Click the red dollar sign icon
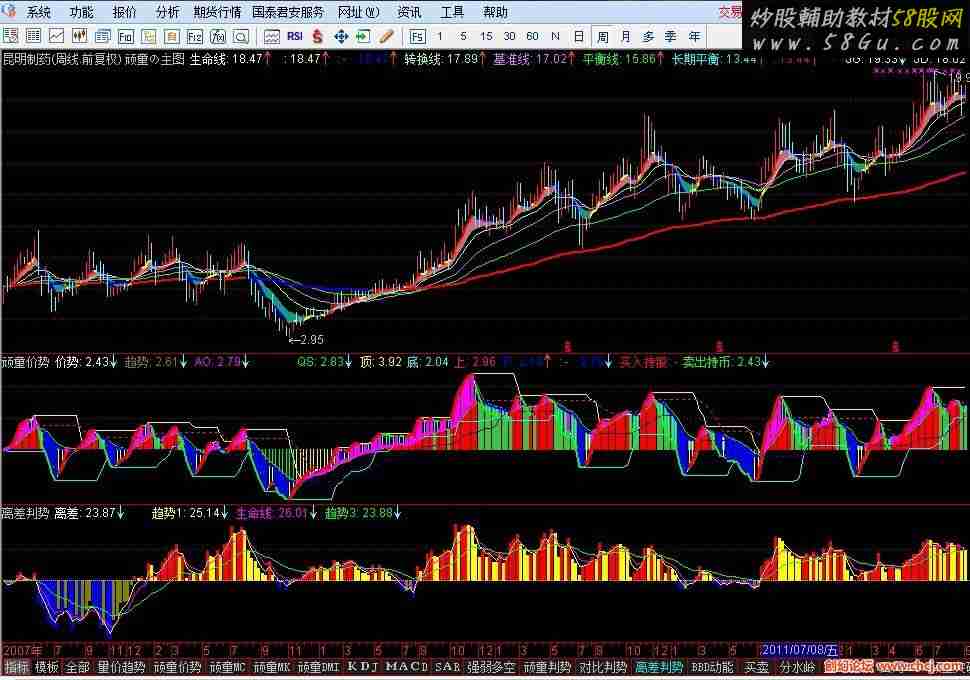The width and height of the screenshot is (970, 680). pyautogui.click(x=317, y=36)
